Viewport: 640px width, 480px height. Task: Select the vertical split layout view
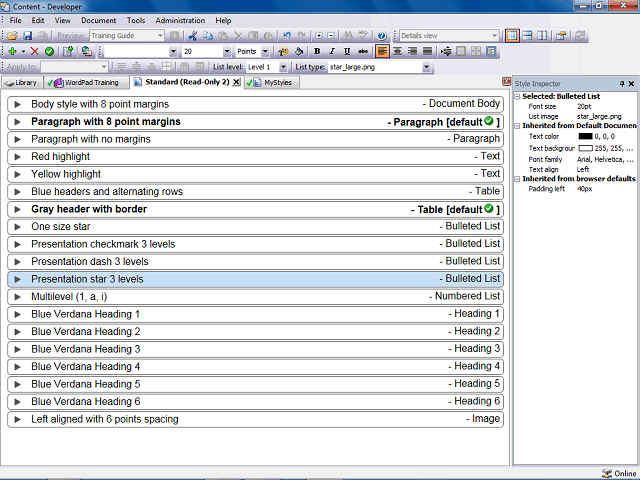click(542, 36)
